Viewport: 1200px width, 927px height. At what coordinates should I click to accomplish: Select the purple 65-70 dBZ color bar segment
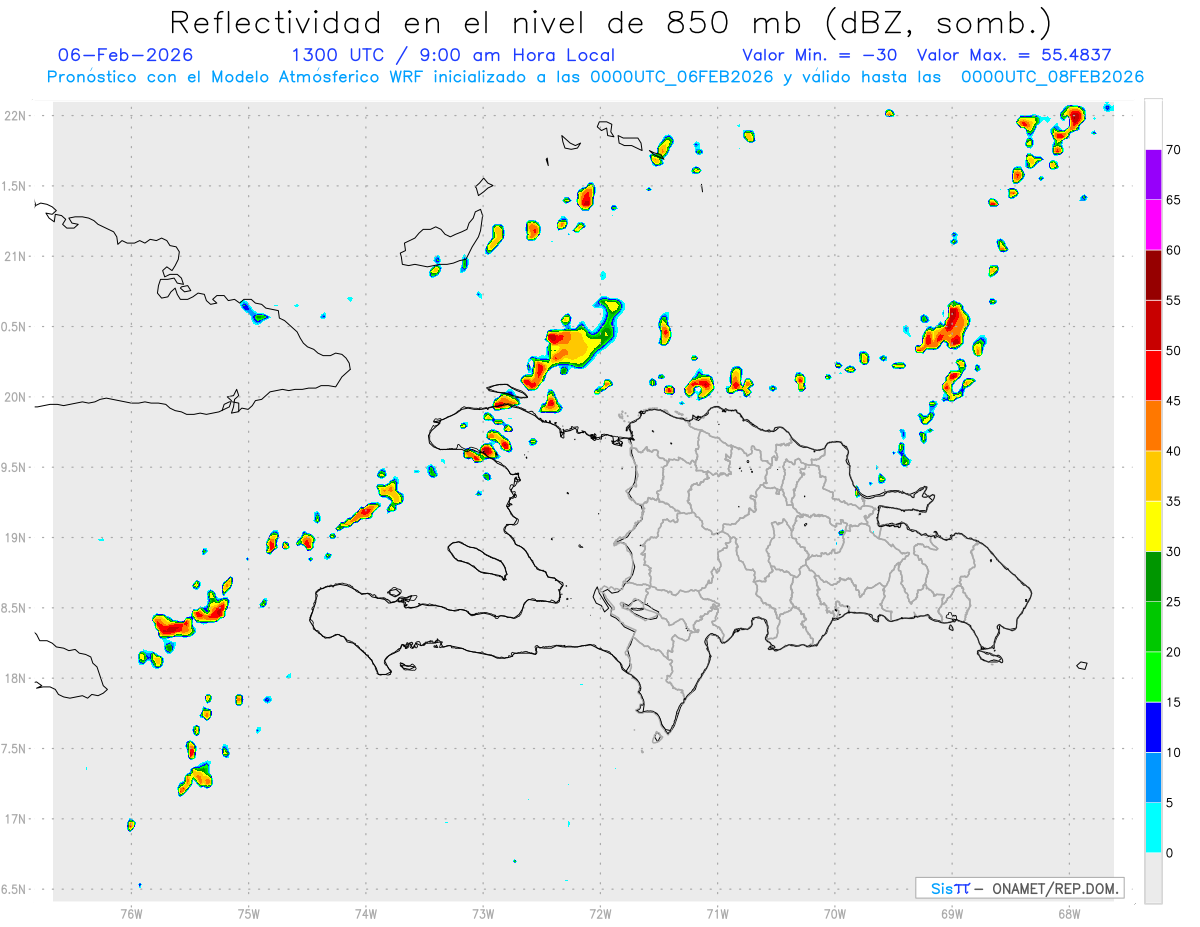point(1153,175)
